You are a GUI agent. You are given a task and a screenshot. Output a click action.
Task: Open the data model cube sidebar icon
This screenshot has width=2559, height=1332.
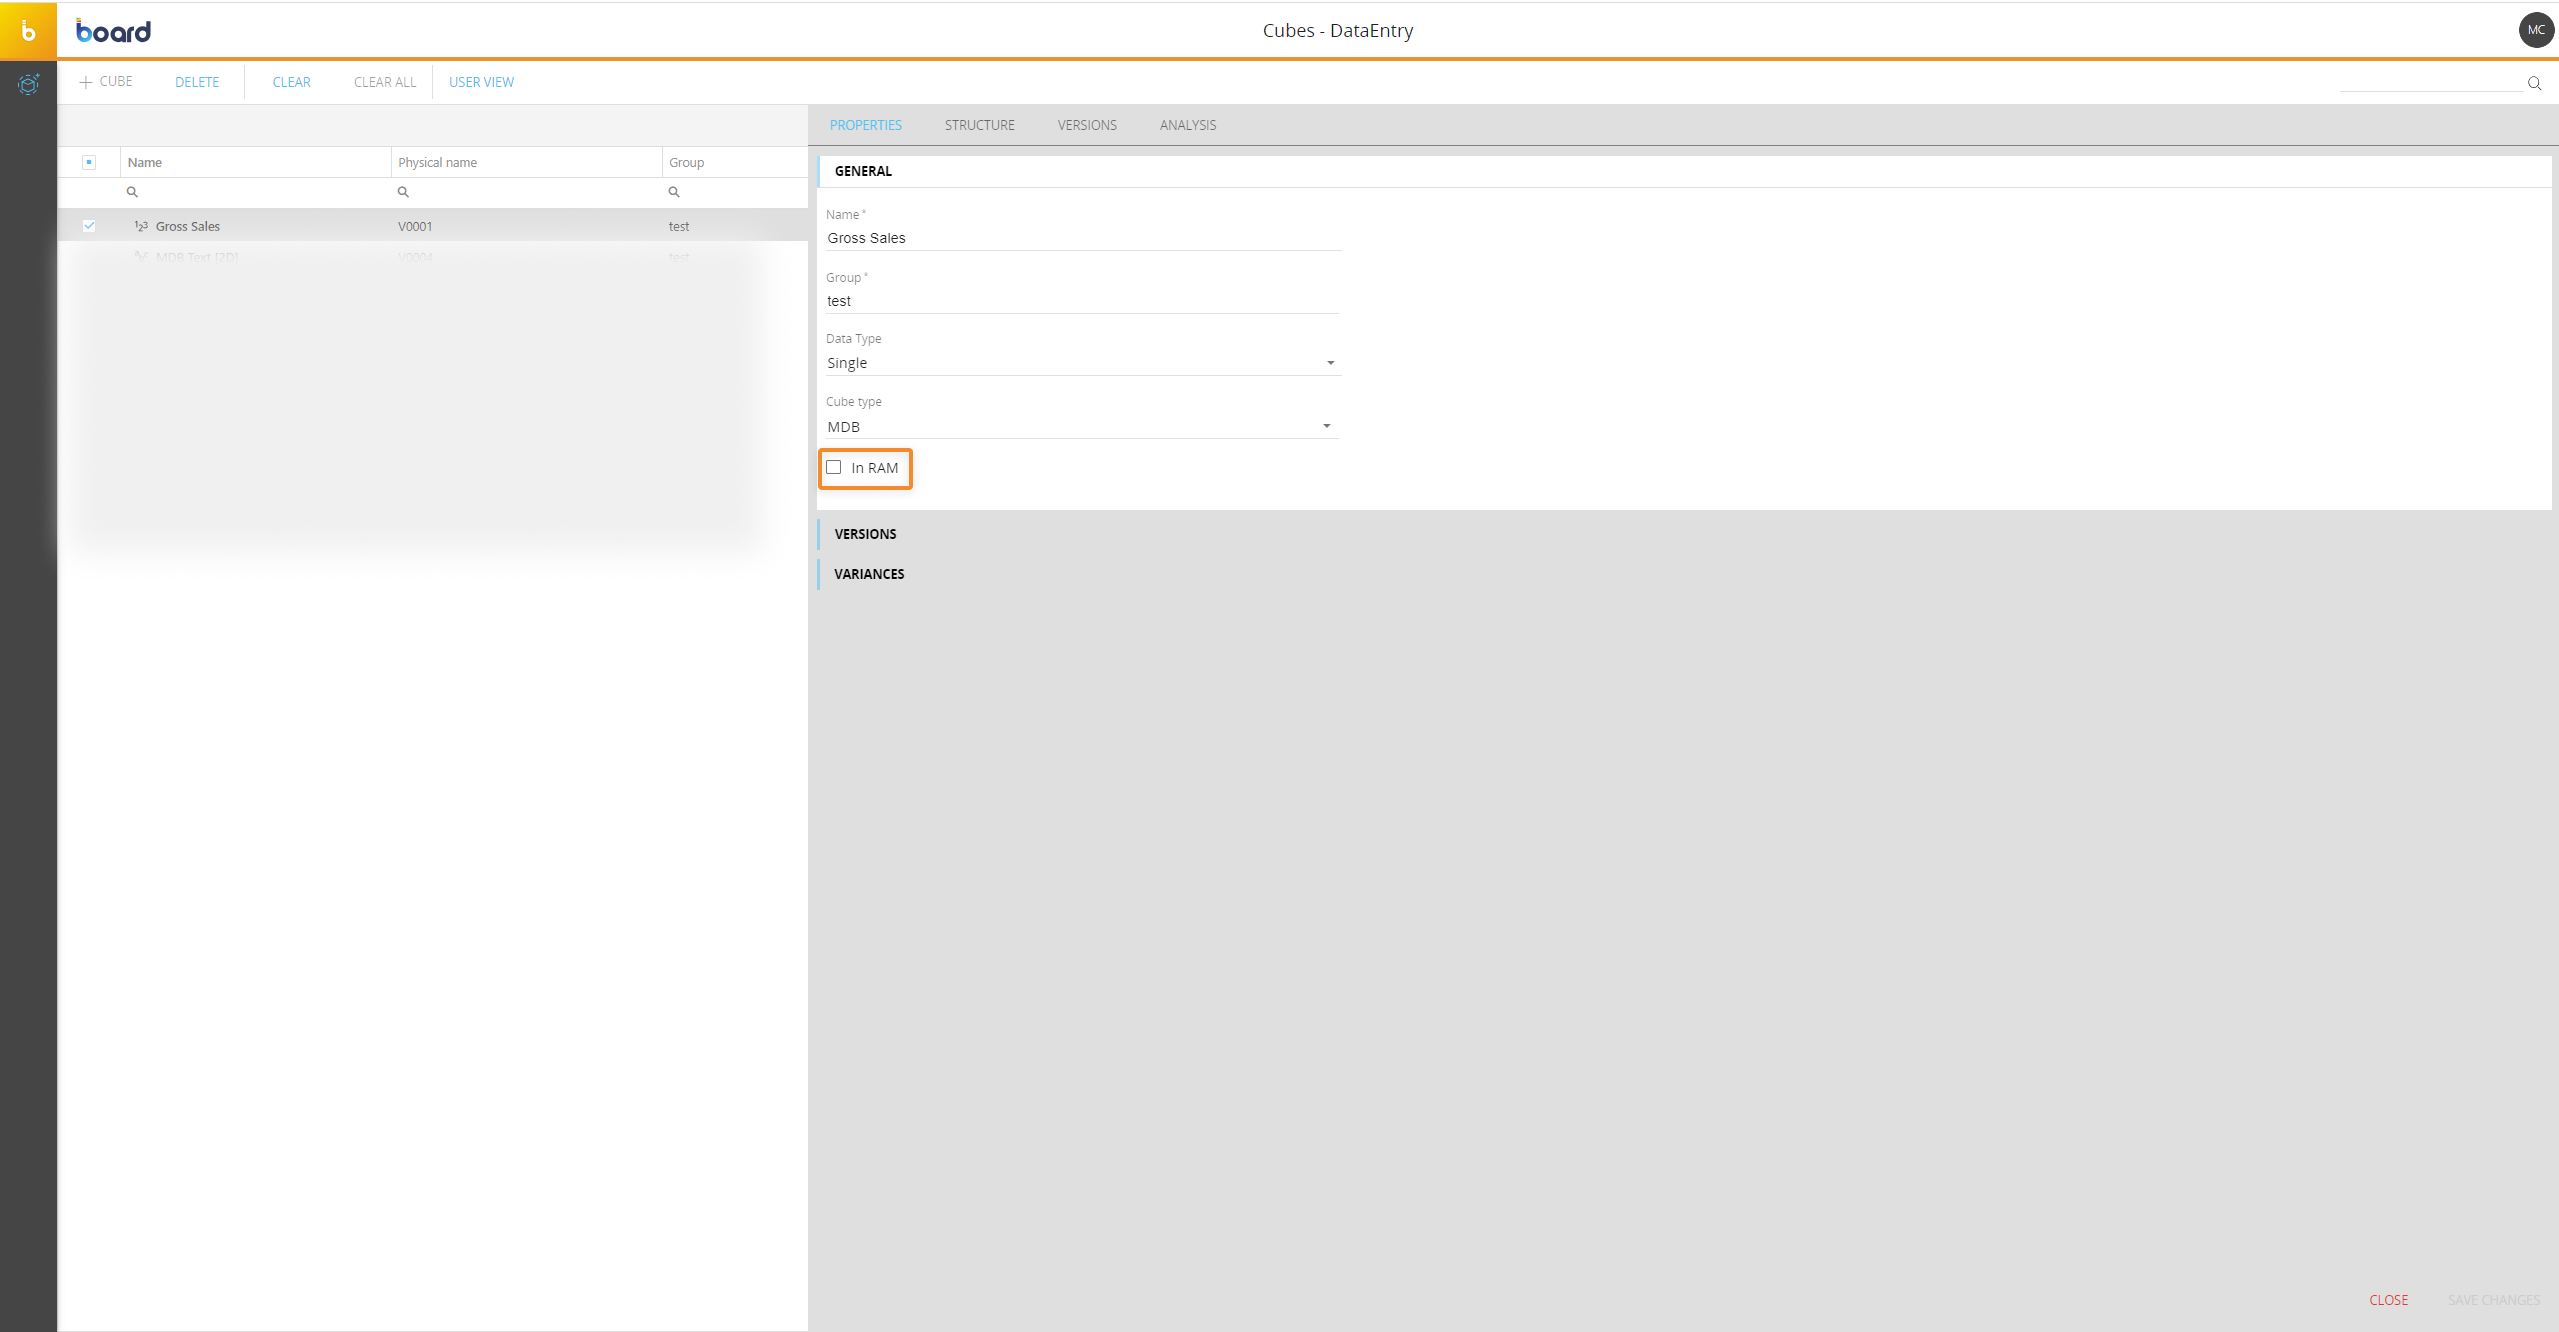coord(28,84)
